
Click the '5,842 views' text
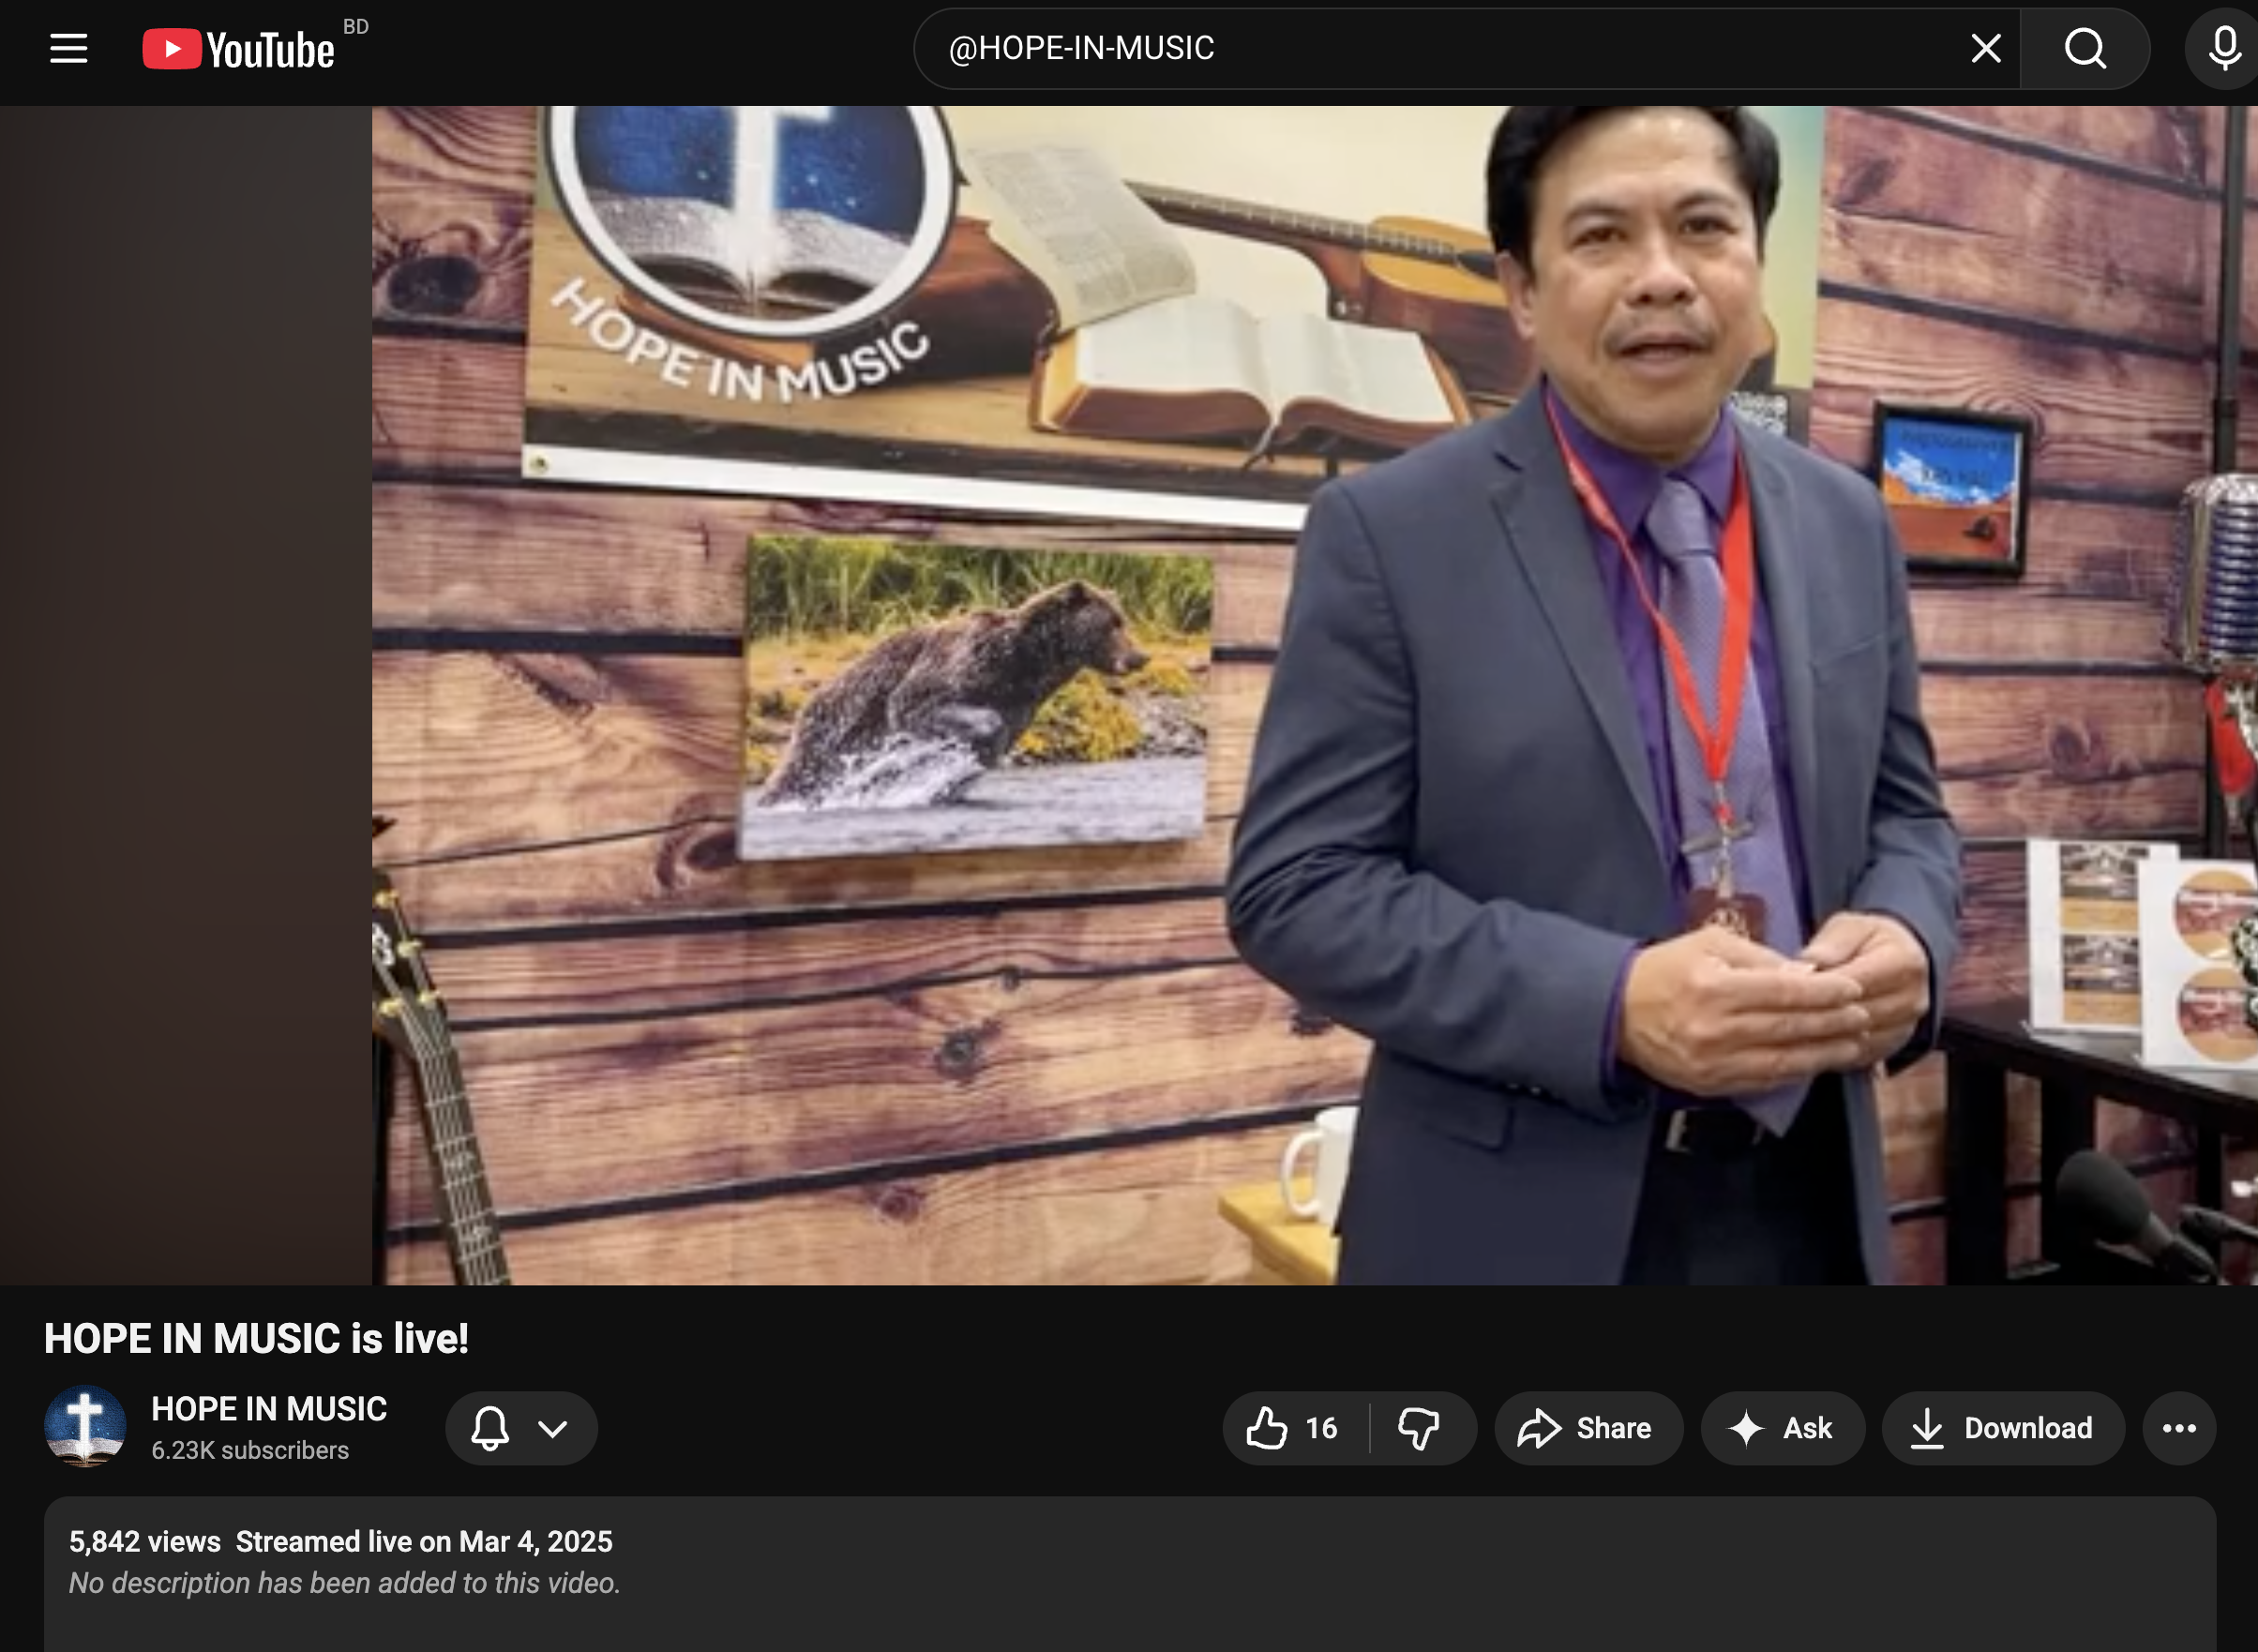click(145, 1542)
